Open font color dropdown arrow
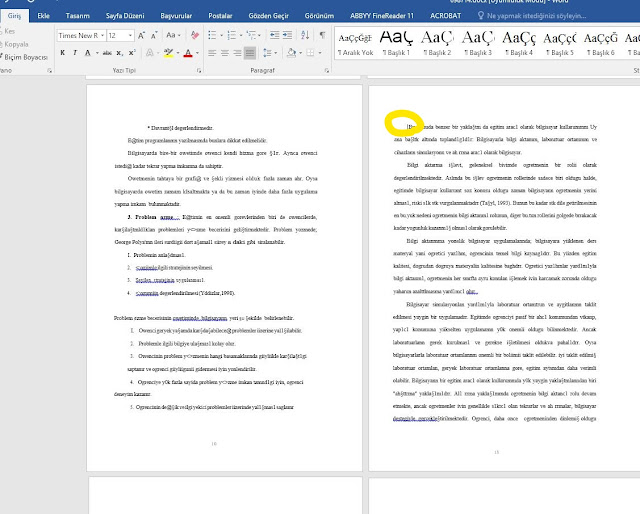Image resolution: width=640 pixels, height=514 pixels. pos(197,53)
